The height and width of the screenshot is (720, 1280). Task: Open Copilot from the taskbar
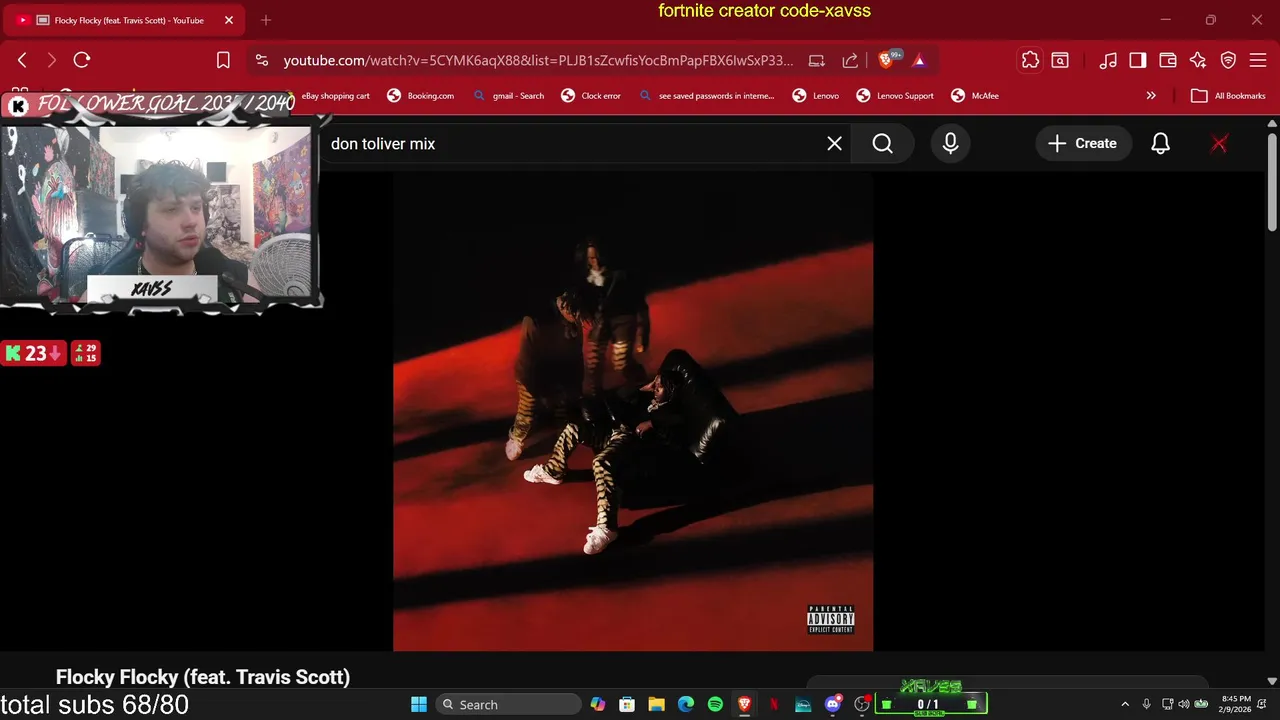598,704
